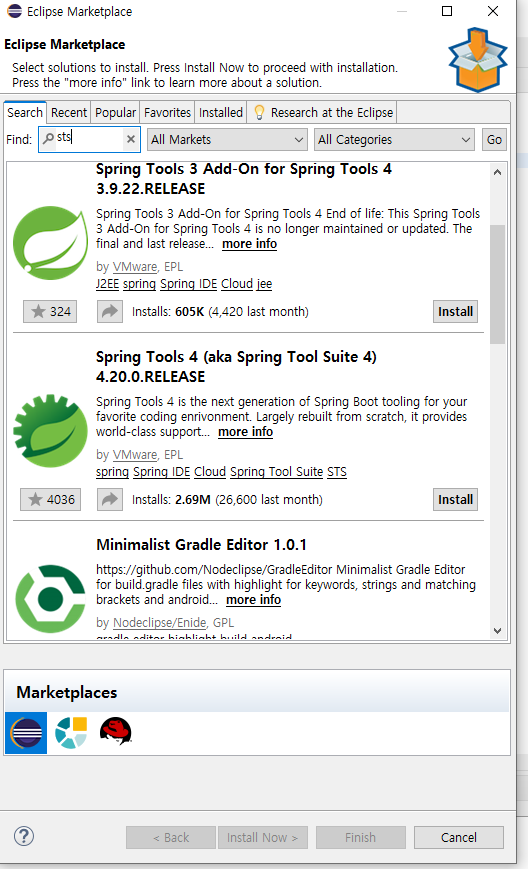The width and height of the screenshot is (528, 869).
Task: Open the All Categories dropdown
Action: [394, 140]
